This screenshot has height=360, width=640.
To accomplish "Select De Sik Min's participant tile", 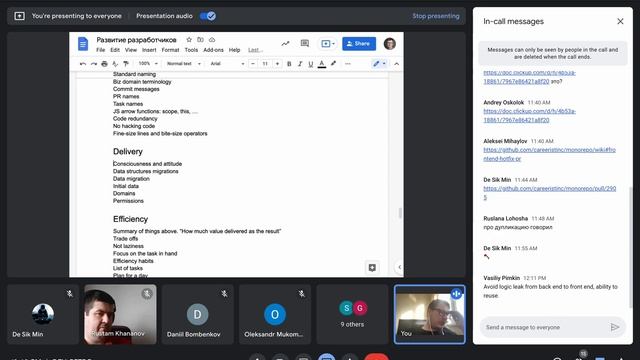I will click(x=42, y=314).
